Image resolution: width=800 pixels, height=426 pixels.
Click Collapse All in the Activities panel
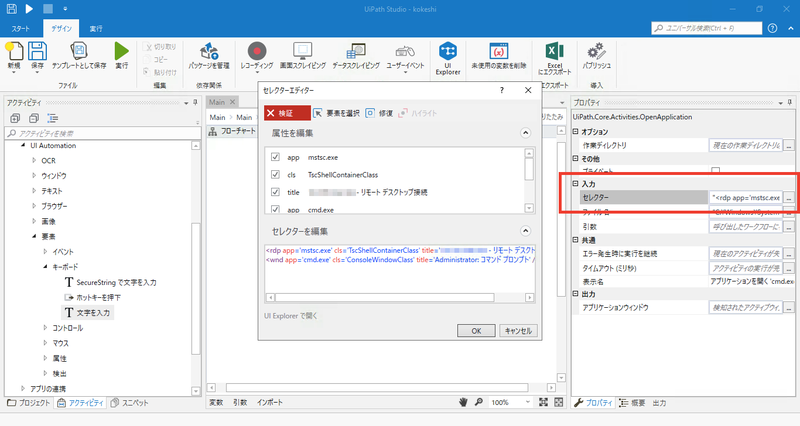coord(34,118)
